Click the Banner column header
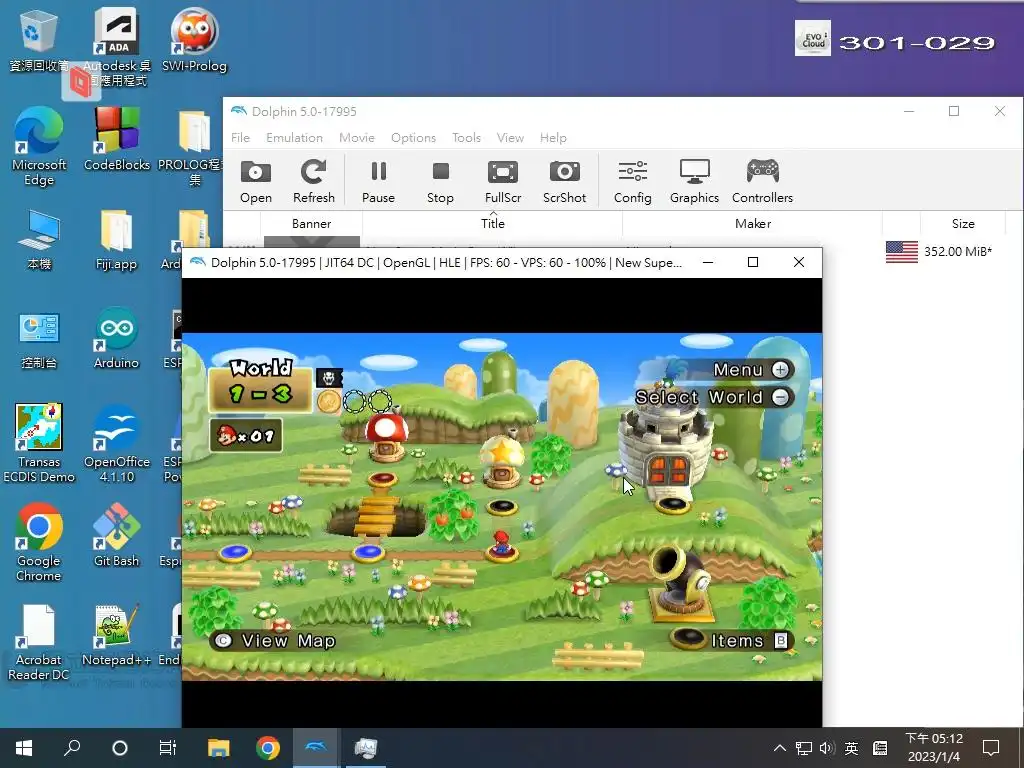The image size is (1024, 768). coord(312,223)
